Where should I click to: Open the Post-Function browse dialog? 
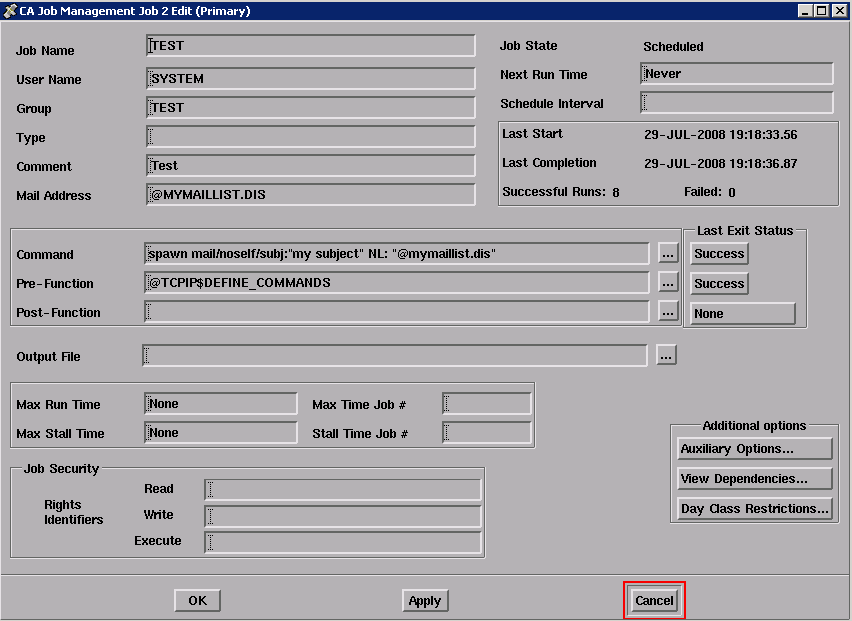[x=667, y=313]
